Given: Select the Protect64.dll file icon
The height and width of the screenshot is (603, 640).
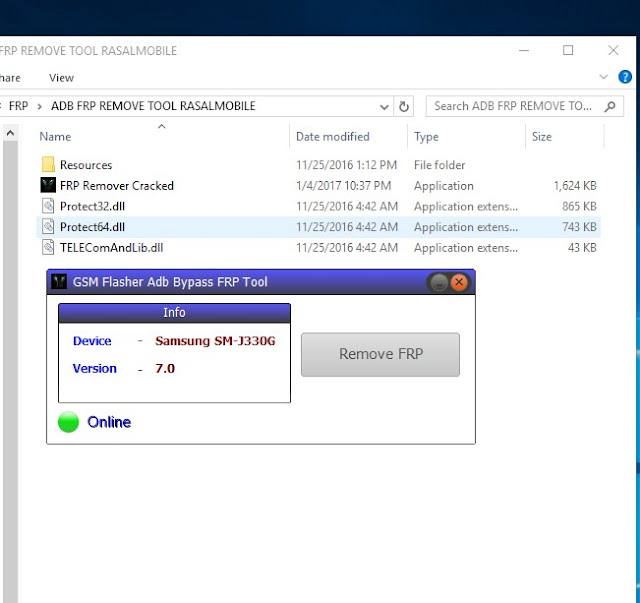Looking at the screenshot, I should pos(48,227).
